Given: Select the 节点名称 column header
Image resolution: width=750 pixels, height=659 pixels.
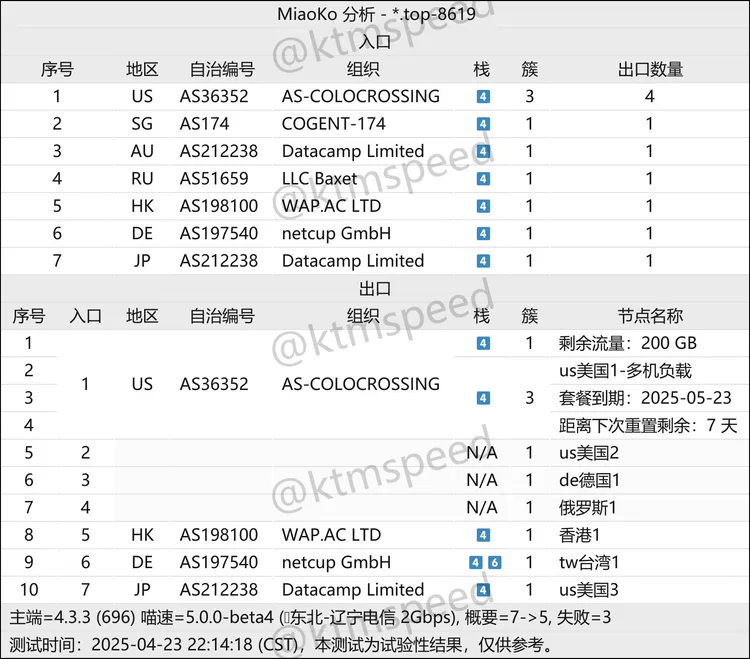Looking at the screenshot, I should (x=650, y=316).
